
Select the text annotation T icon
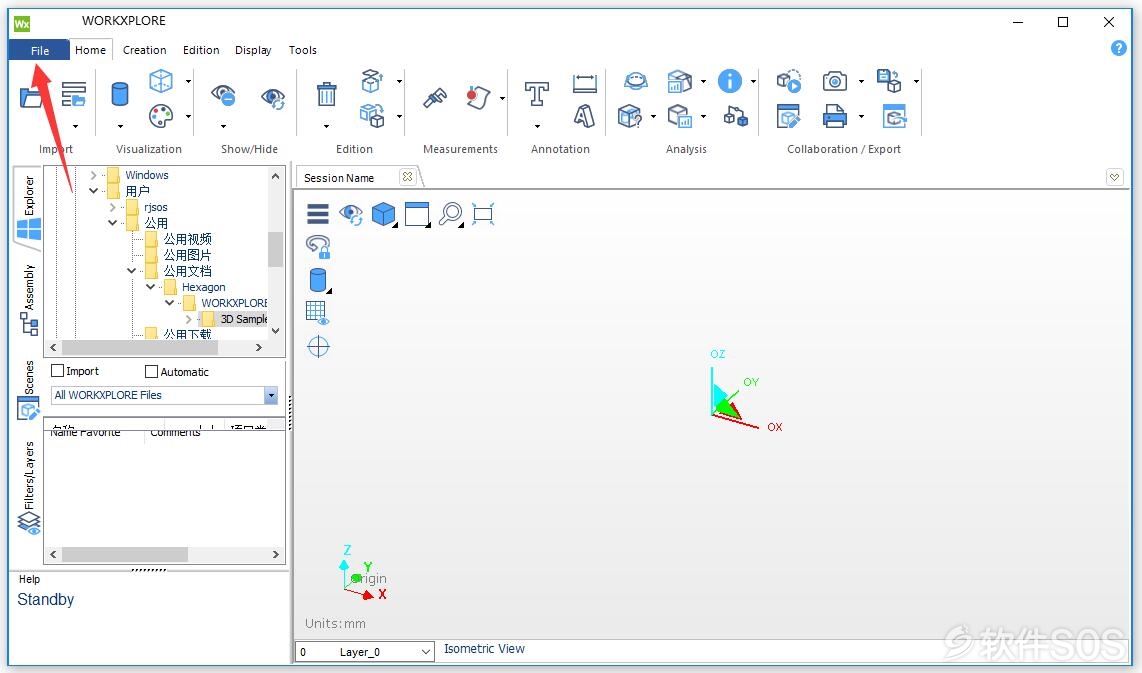click(x=537, y=94)
